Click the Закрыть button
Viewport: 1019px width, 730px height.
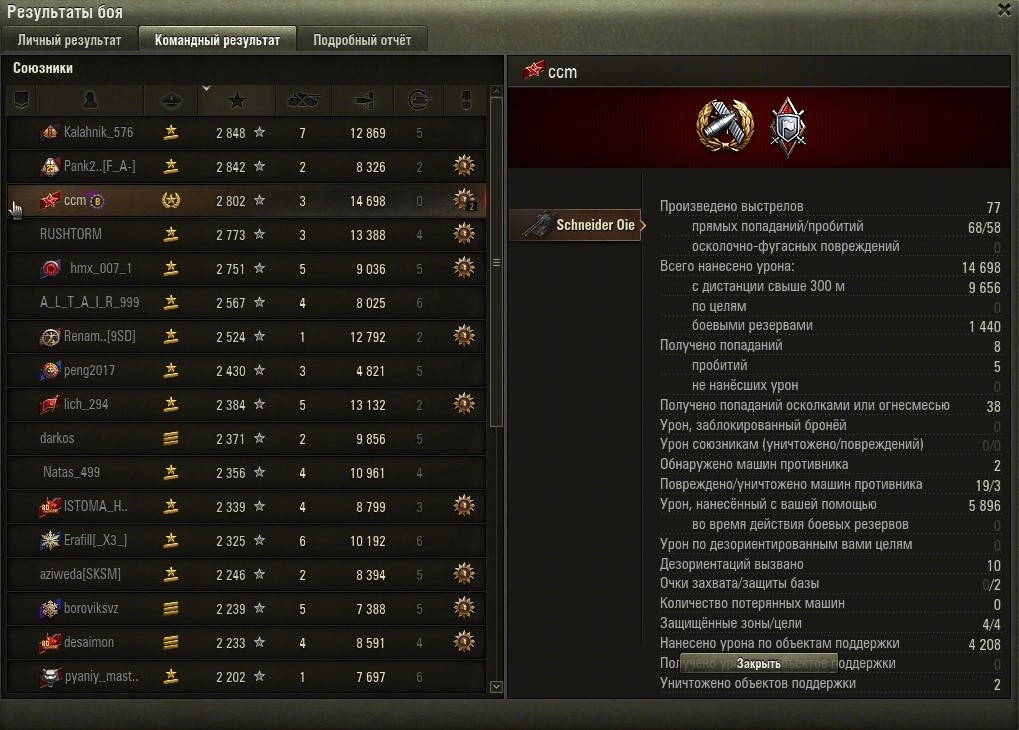tap(758, 663)
